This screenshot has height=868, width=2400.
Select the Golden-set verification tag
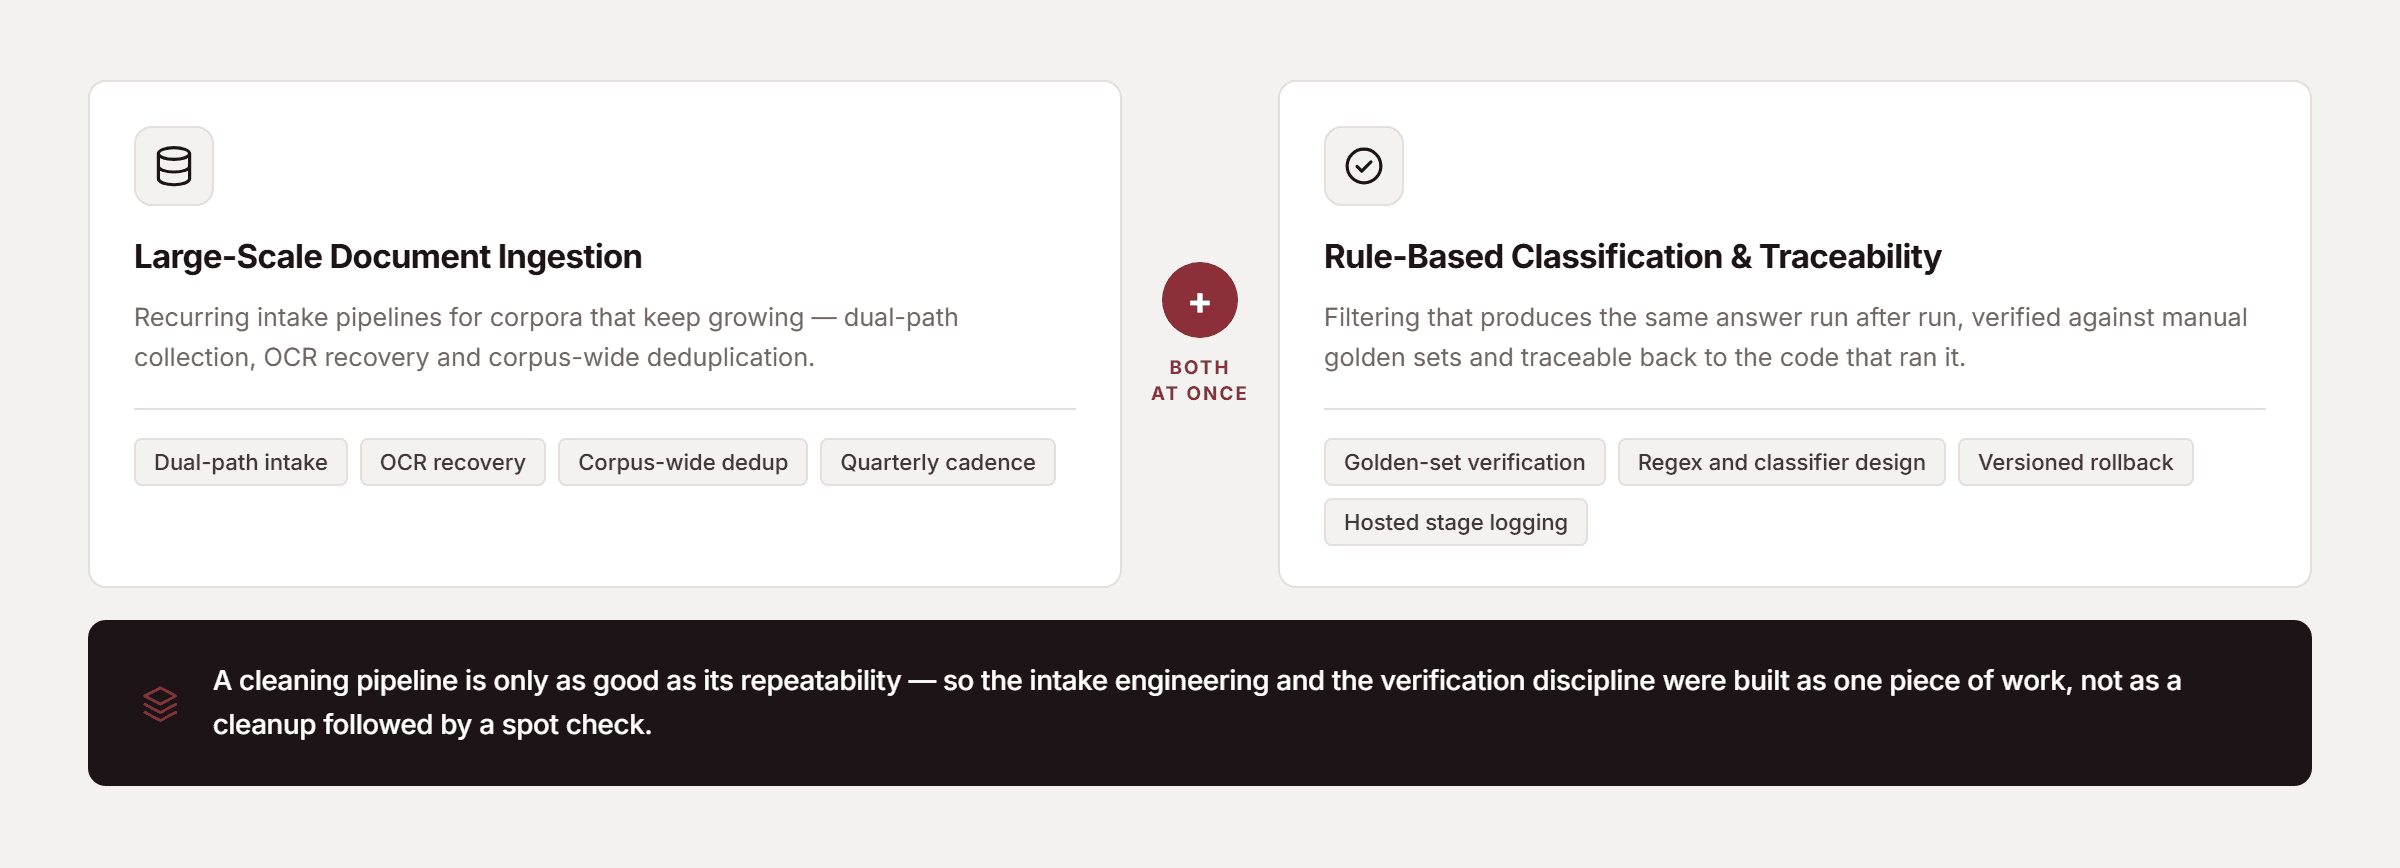[x=1465, y=462]
